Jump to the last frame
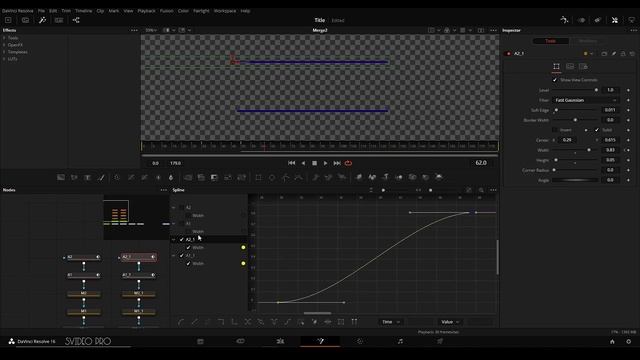The height and width of the screenshot is (360, 640). click(x=337, y=163)
